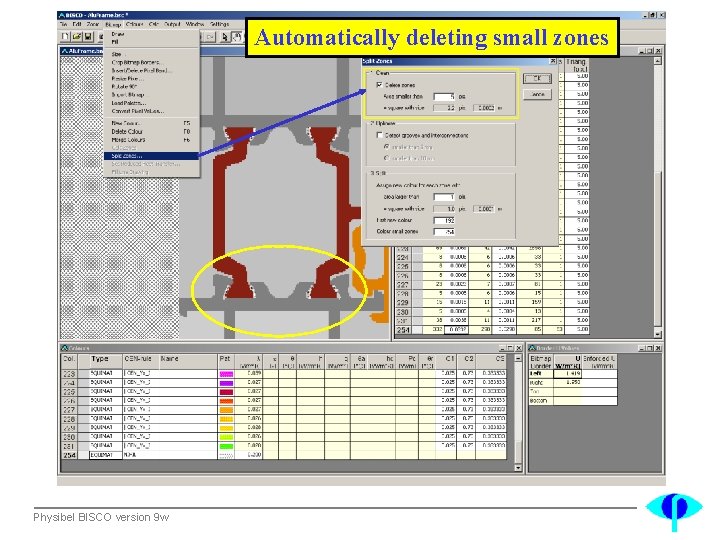Click OK in Split Zones dialog
This screenshot has width=720, height=540.
[x=537, y=79]
